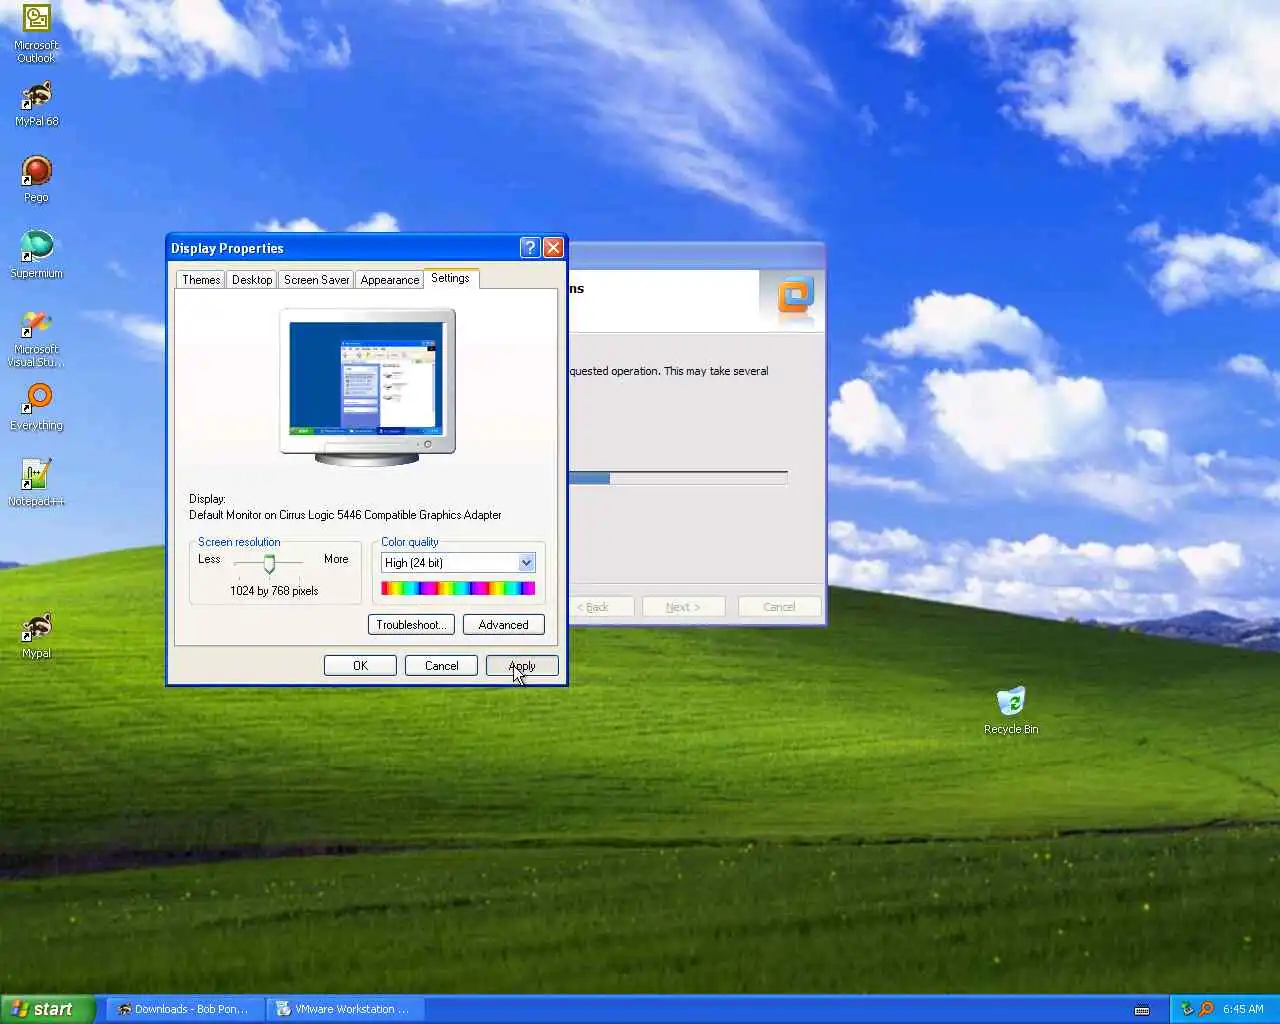Select the Mypal desktop icon
Screen dimensions: 1280x1024
(36, 636)
